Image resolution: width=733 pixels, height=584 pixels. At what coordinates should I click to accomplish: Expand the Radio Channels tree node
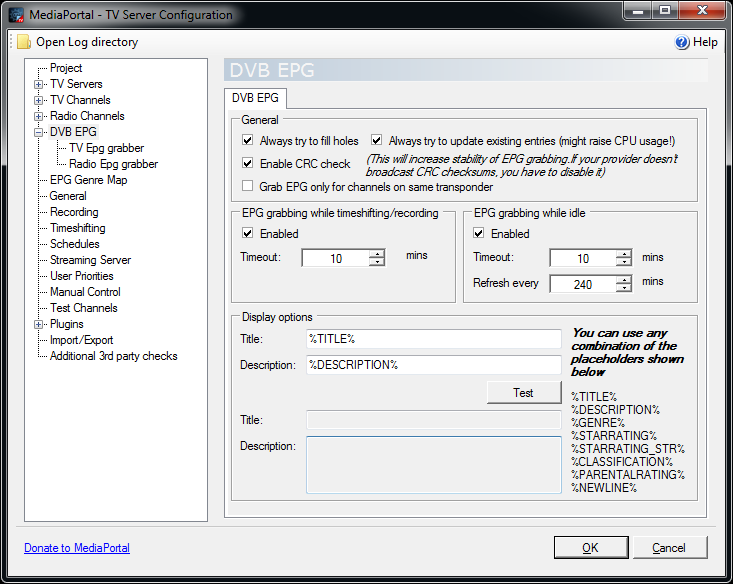coord(38,116)
